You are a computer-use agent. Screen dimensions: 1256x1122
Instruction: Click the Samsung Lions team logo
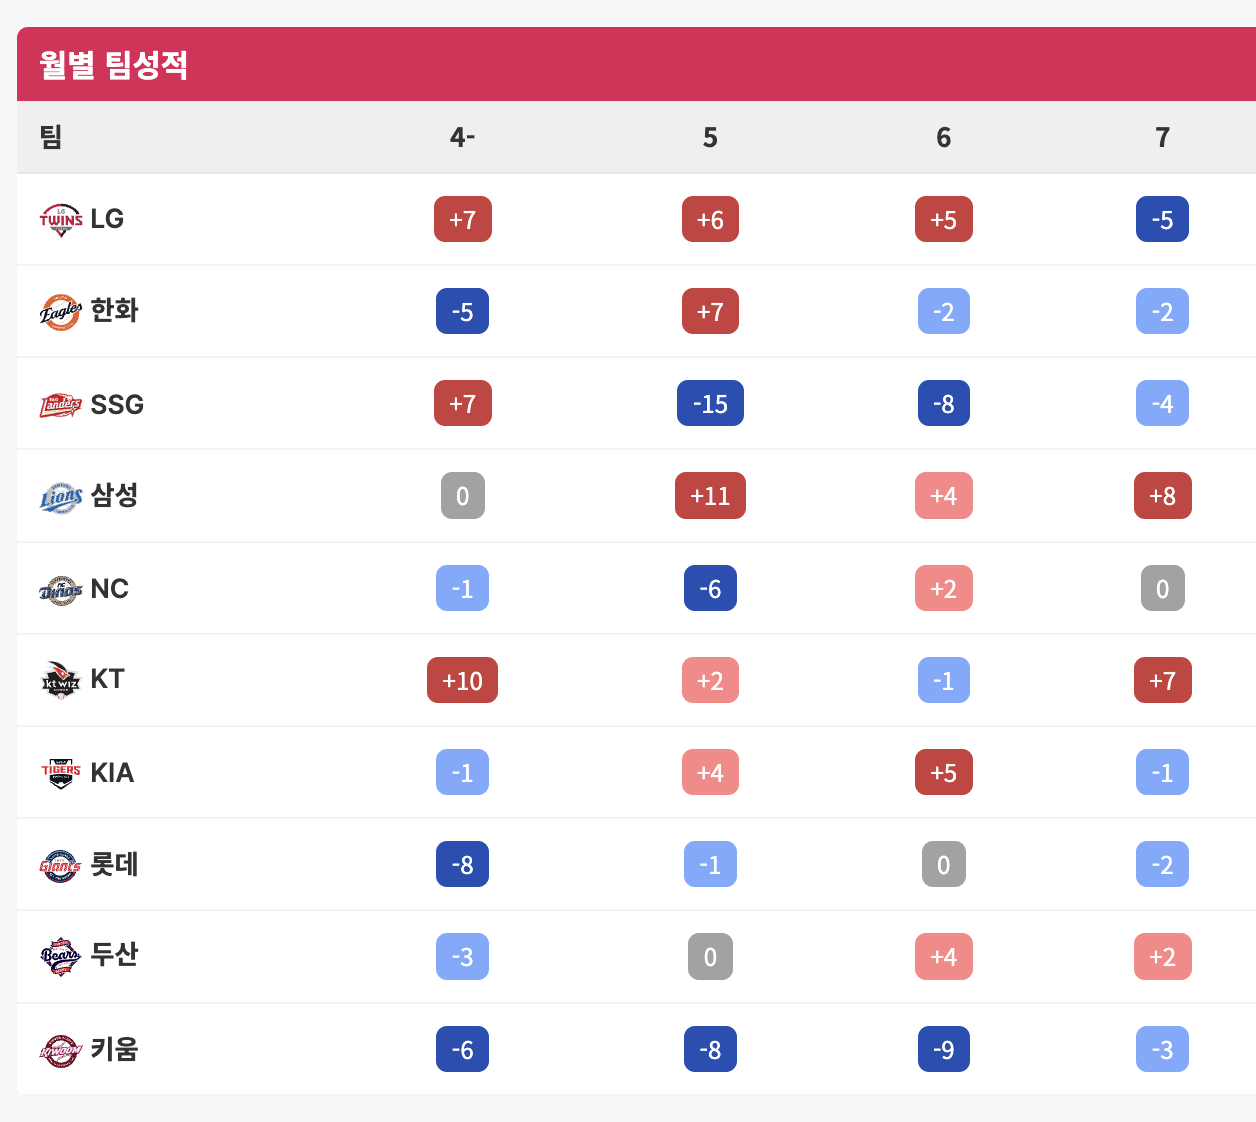[x=61, y=497]
